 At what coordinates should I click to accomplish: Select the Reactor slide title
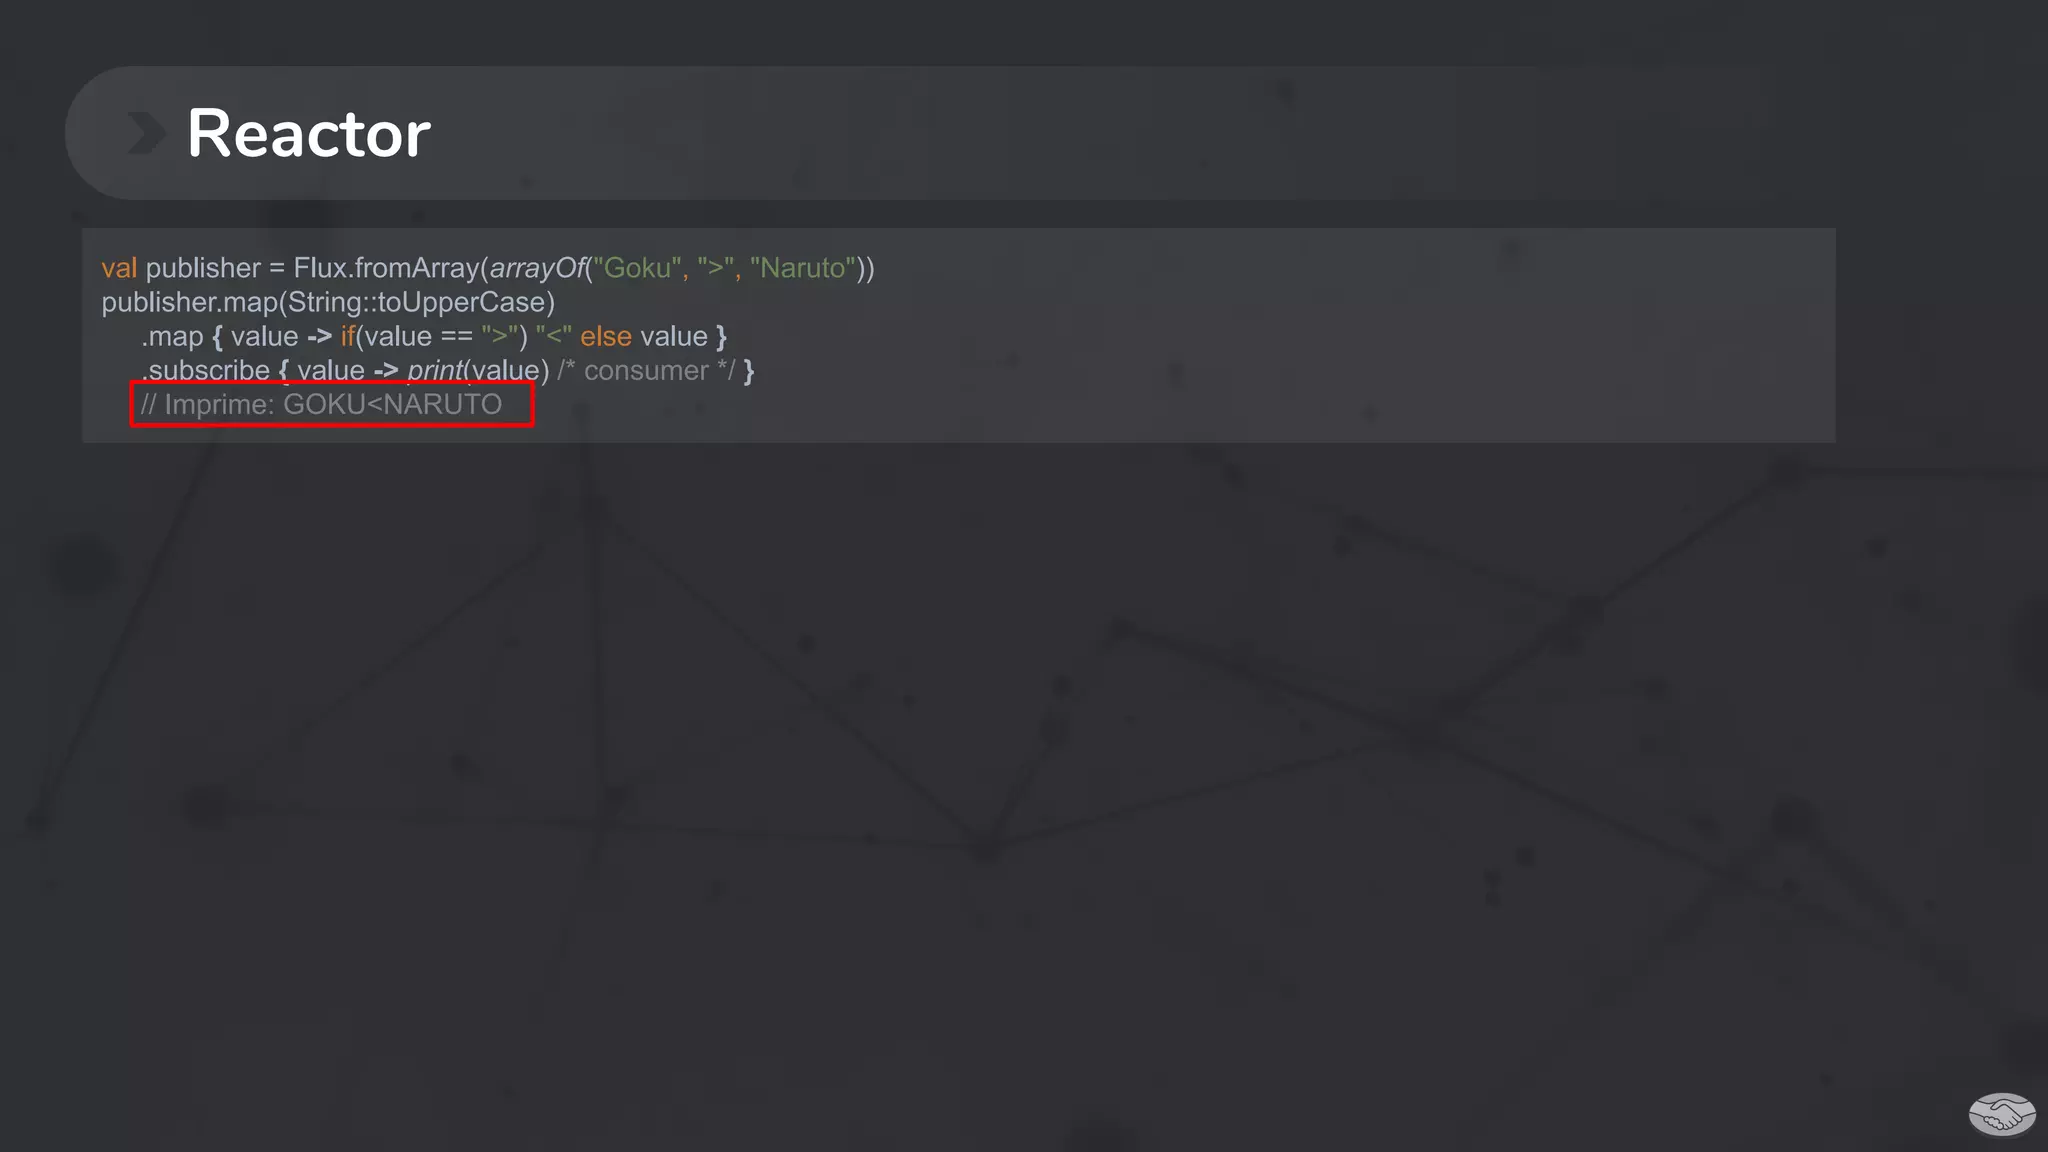[x=308, y=133]
